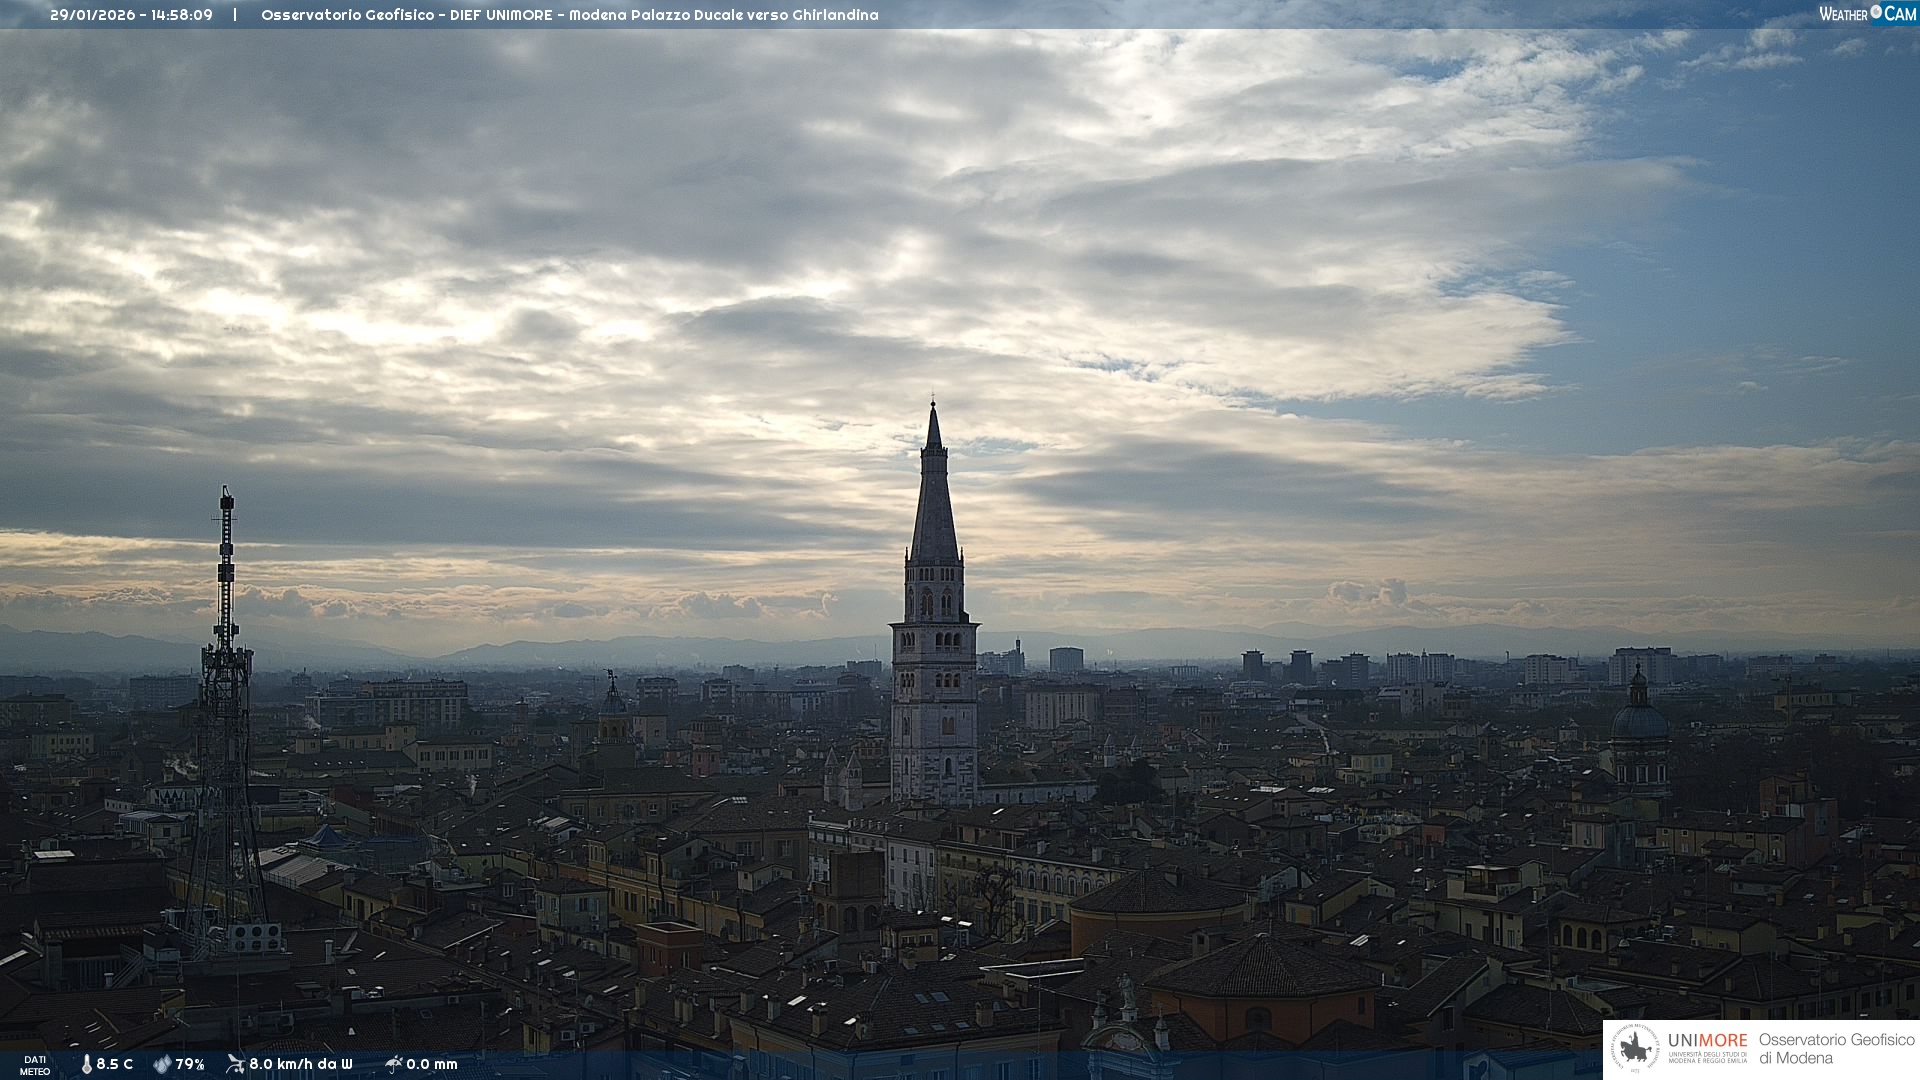Click the wind anemometer icon

tap(235, 1064)
